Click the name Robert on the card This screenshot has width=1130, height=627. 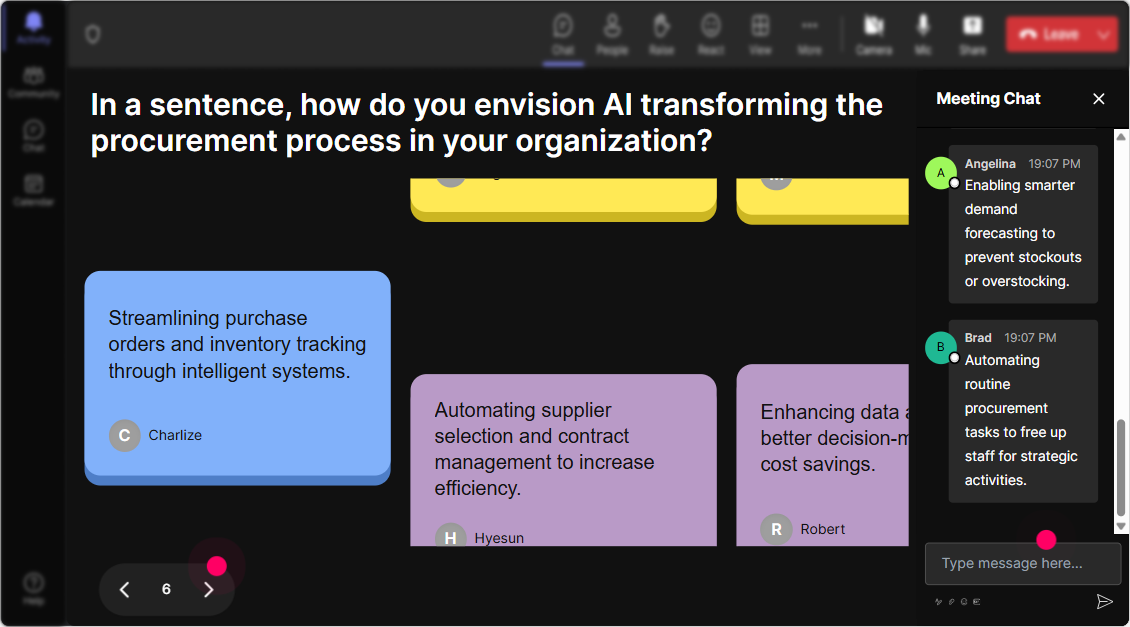click(x=822, y=529)
